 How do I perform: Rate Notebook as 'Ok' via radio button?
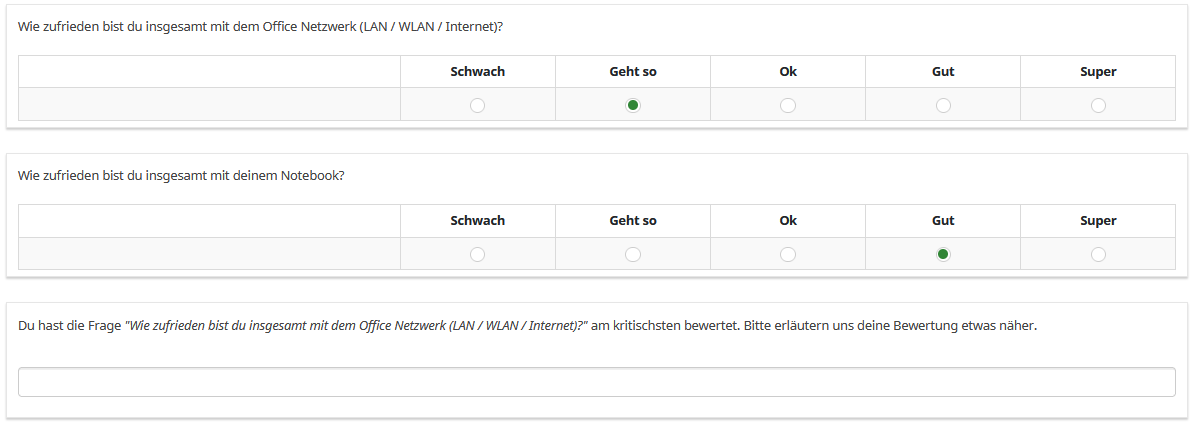point(788,254)
